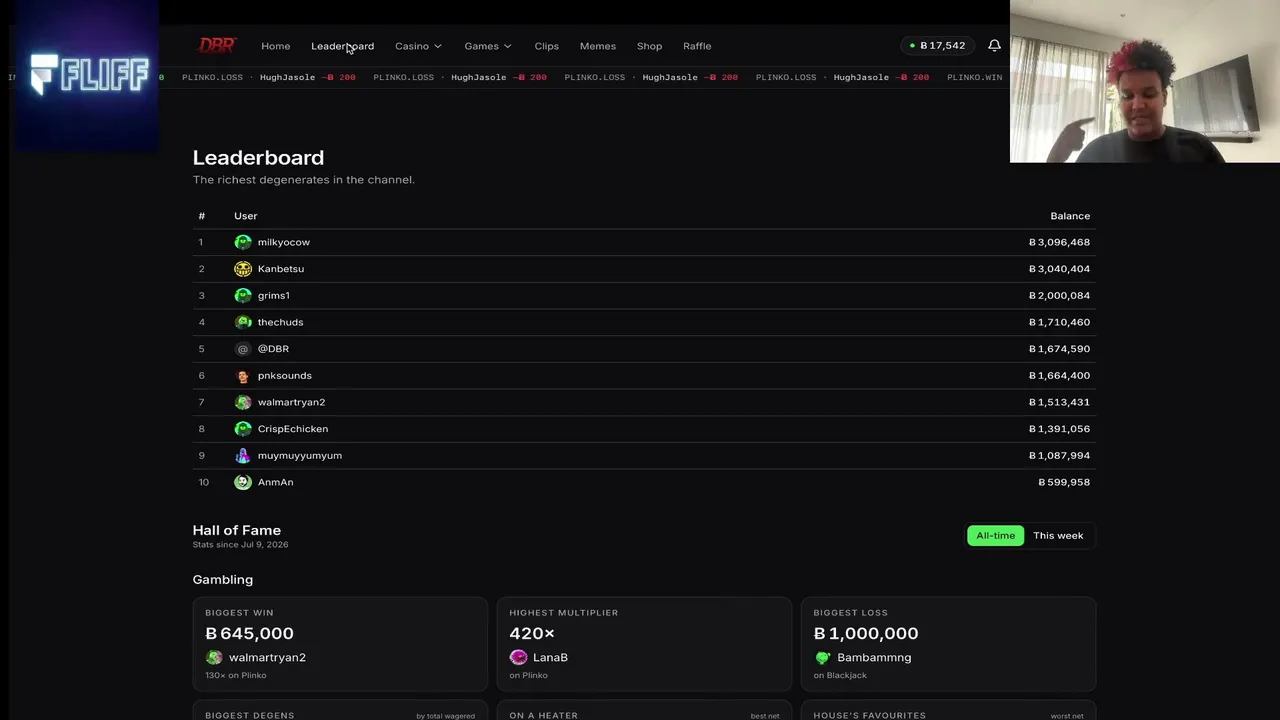Viewport: 1280px width, 720px height.
Task: Click AnmAn's avatar icon
Action: 243,482
